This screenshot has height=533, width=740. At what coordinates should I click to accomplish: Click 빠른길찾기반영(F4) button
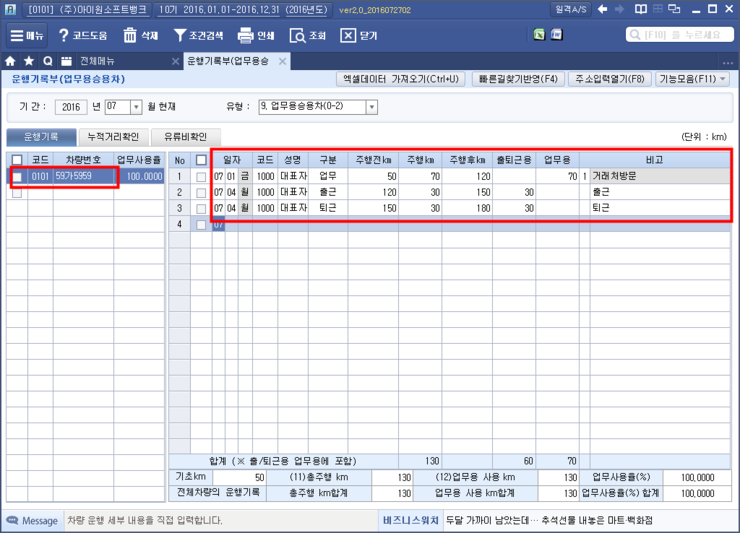tap(516, 79)
